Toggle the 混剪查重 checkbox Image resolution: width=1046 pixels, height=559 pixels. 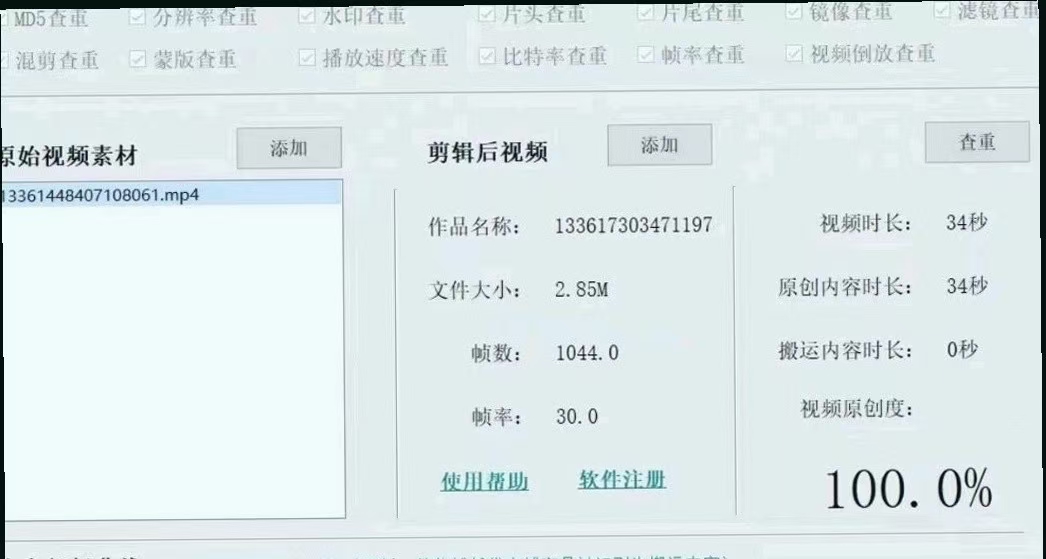tap(3, 61)
